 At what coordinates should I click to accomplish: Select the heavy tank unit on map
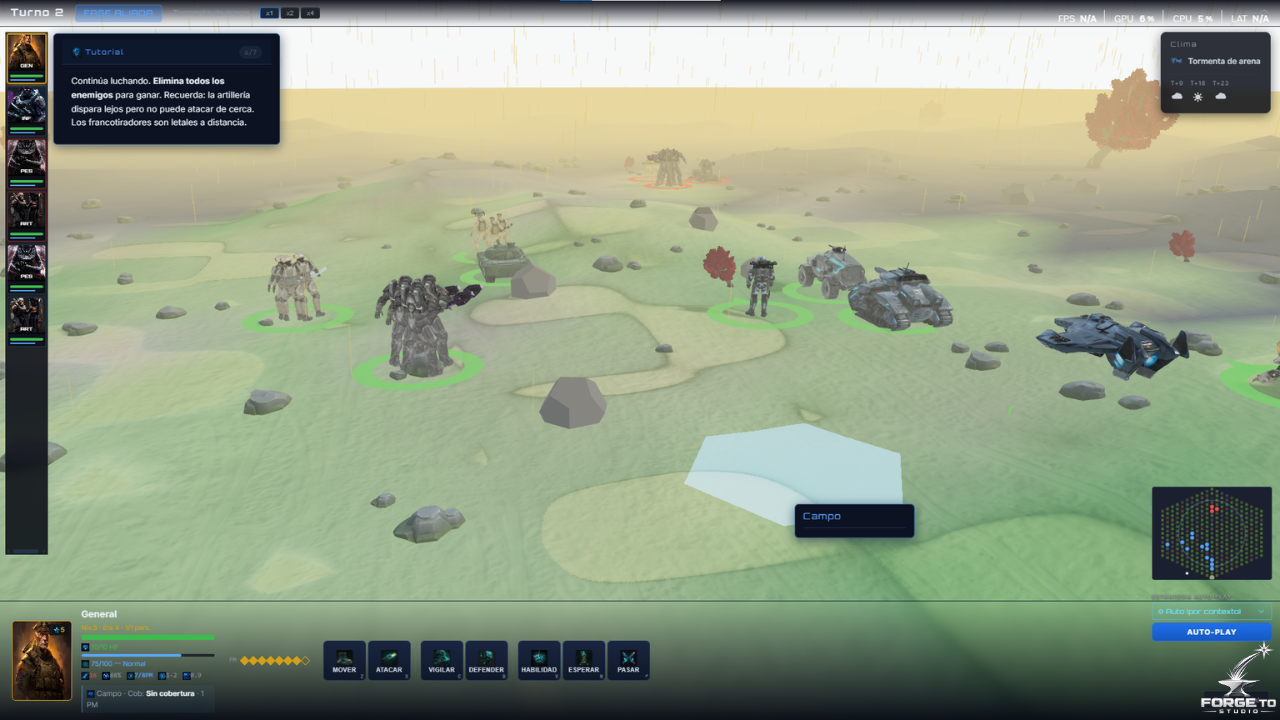coord(900,297)
